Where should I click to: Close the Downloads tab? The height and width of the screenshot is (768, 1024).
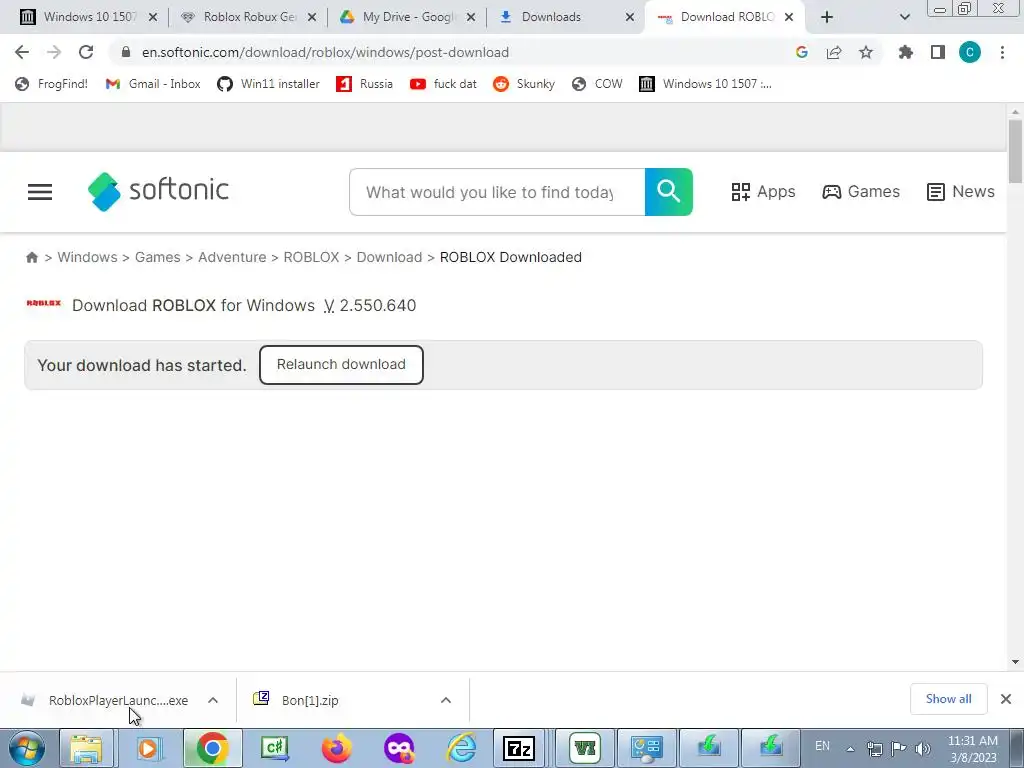coord(630,17)
